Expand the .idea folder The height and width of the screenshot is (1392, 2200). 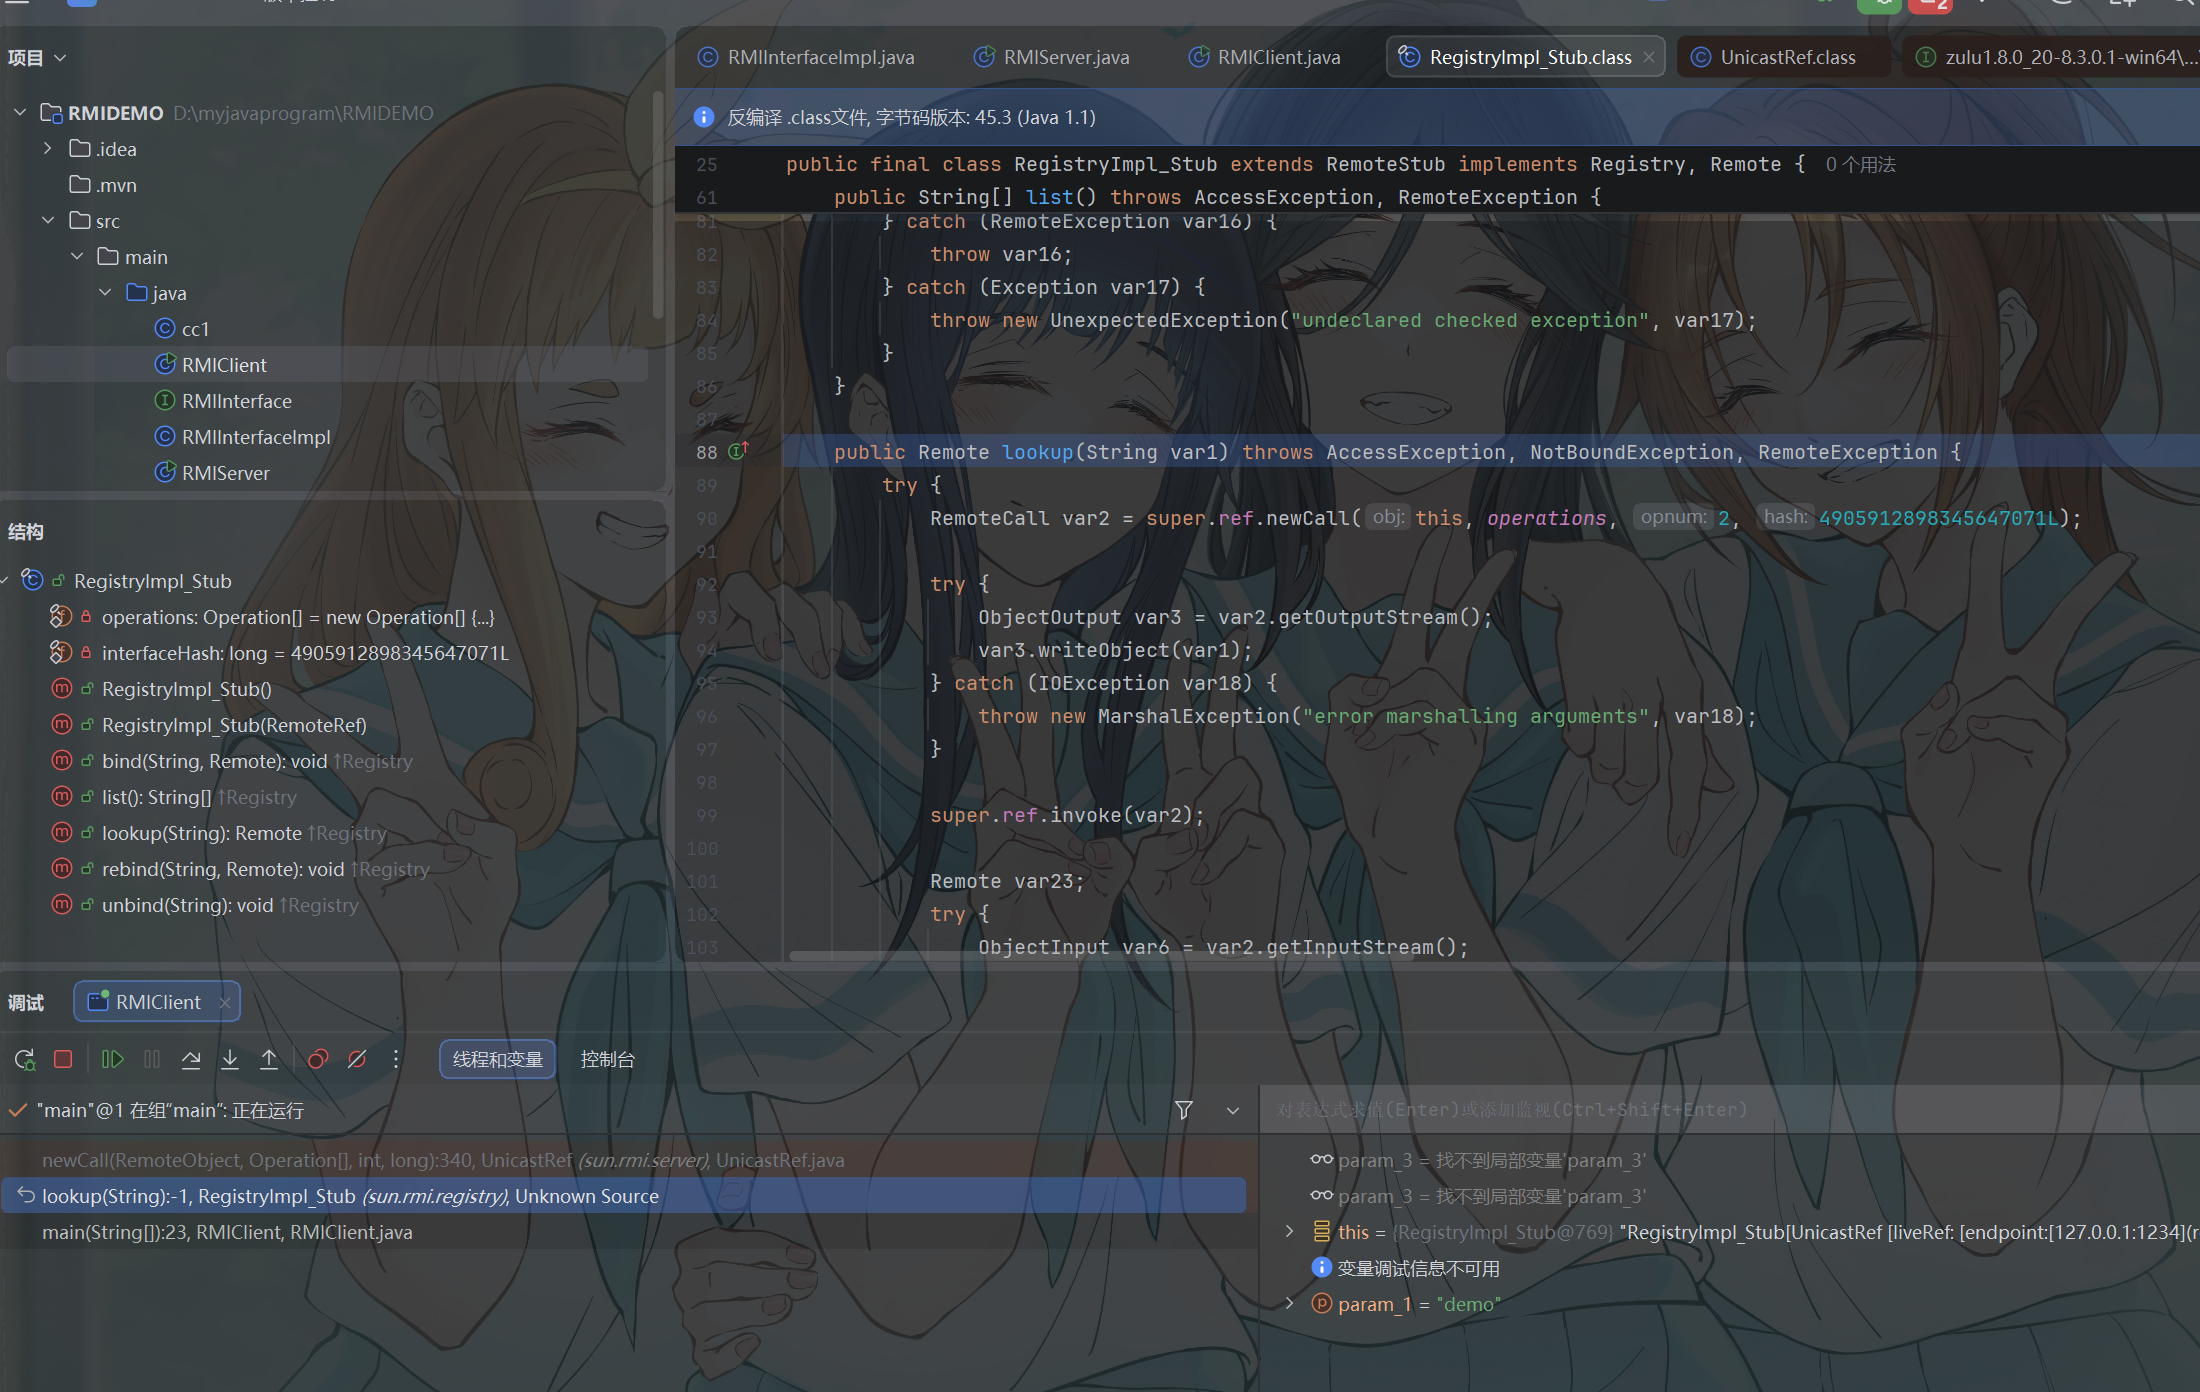47,148
